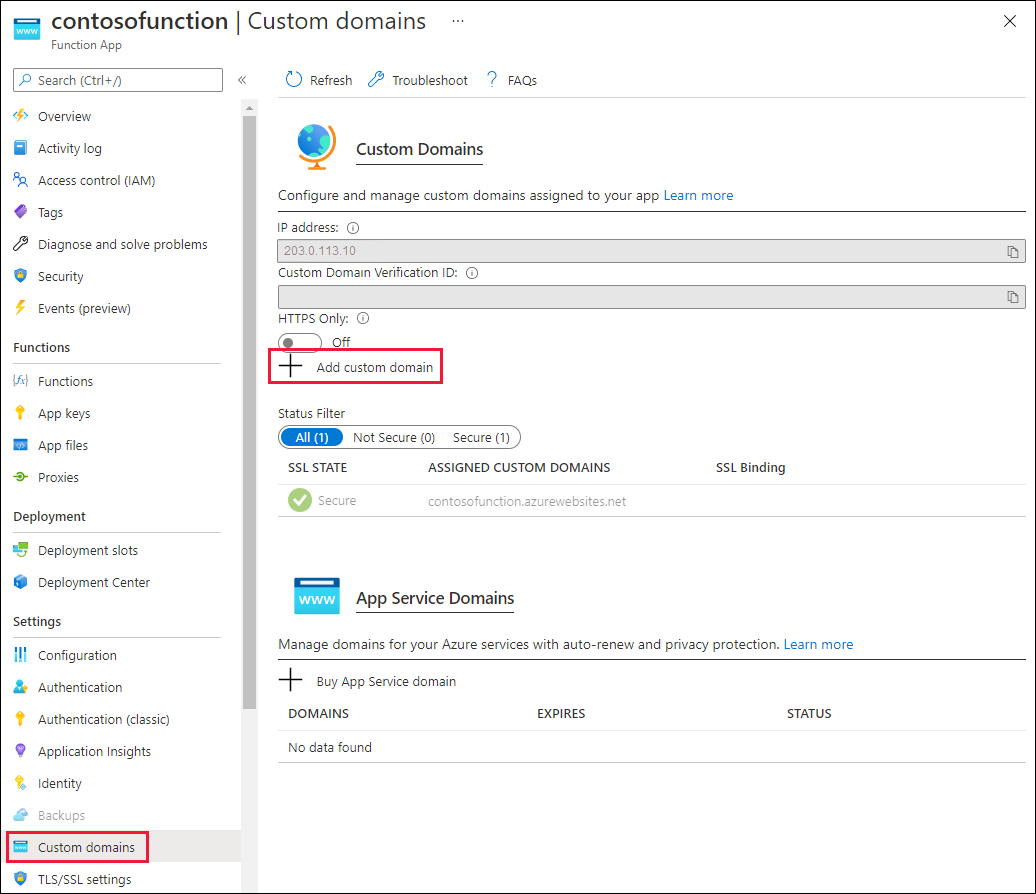The image size is (1036, 894).
Task: Open the more options ellipsis menu
Action: coord(457,21)
